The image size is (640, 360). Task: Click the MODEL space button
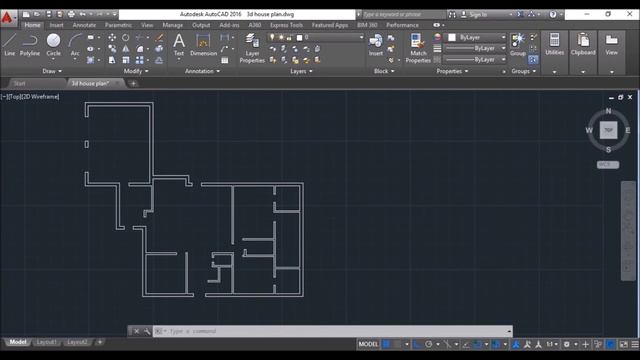coord(368,344)
